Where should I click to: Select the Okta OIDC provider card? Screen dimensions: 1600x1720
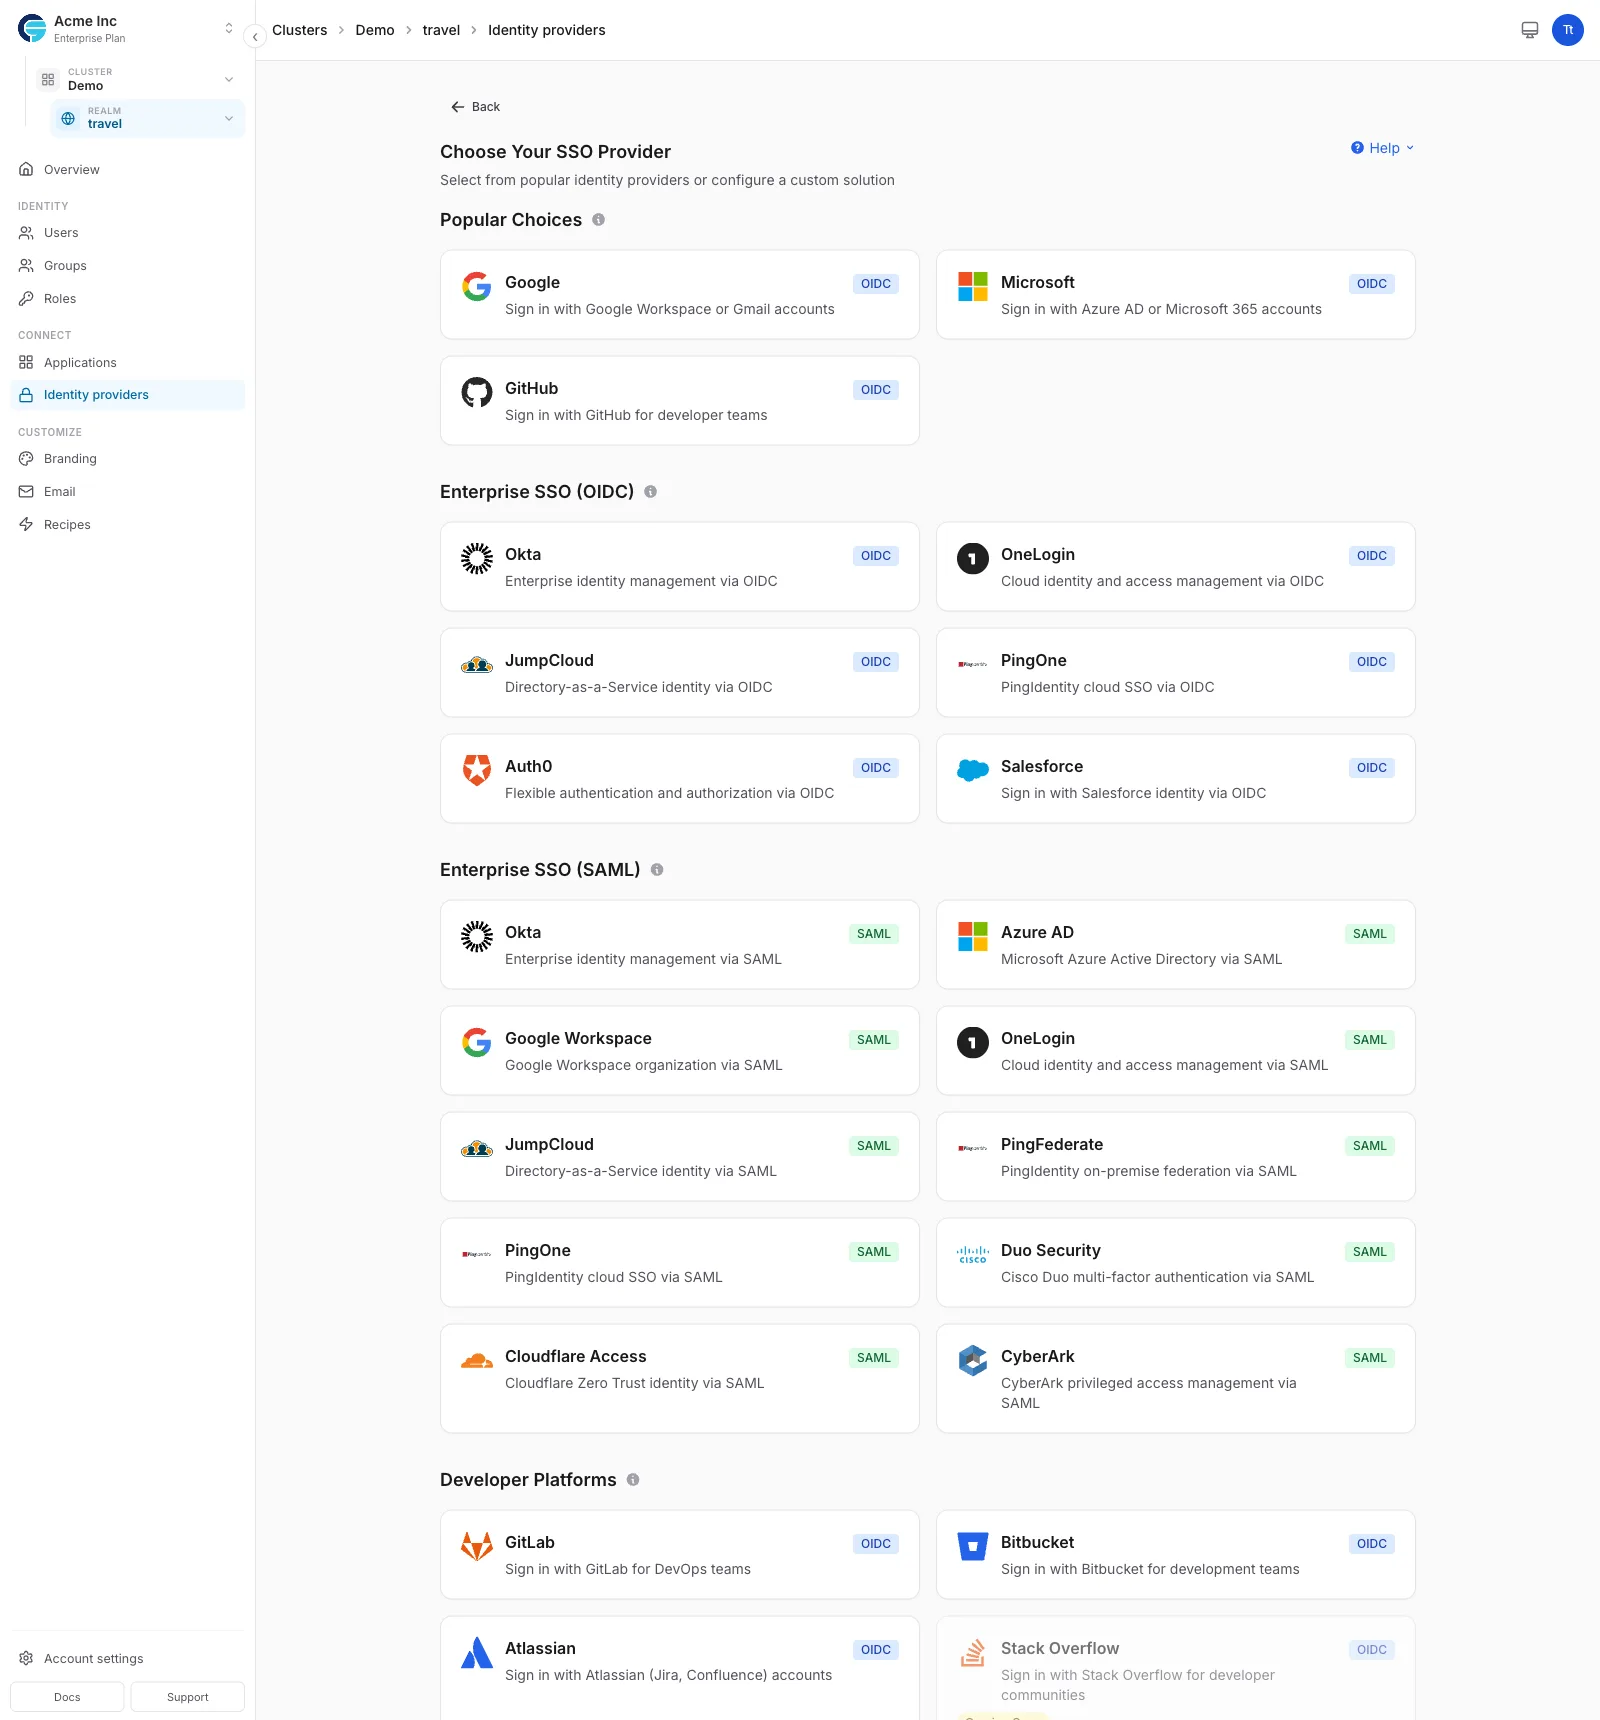pos(680,567)
